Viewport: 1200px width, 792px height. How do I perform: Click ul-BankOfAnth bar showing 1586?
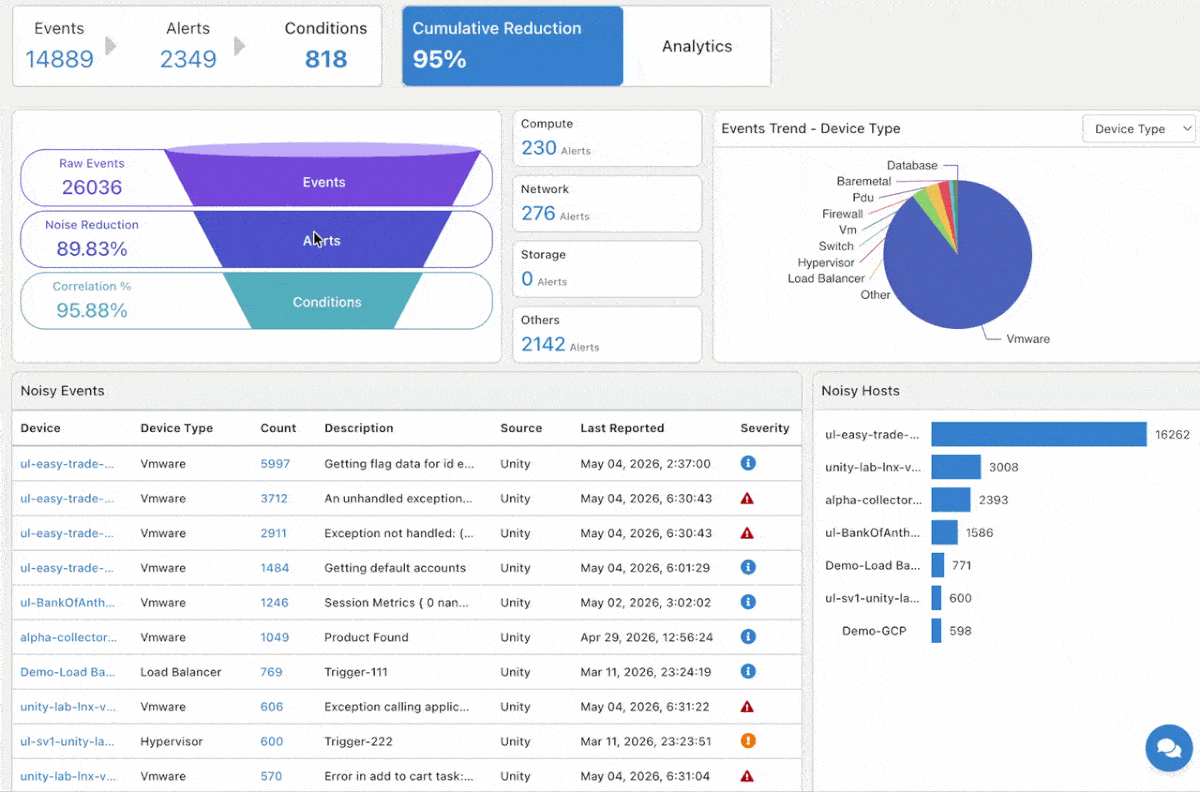coord(944,532)
